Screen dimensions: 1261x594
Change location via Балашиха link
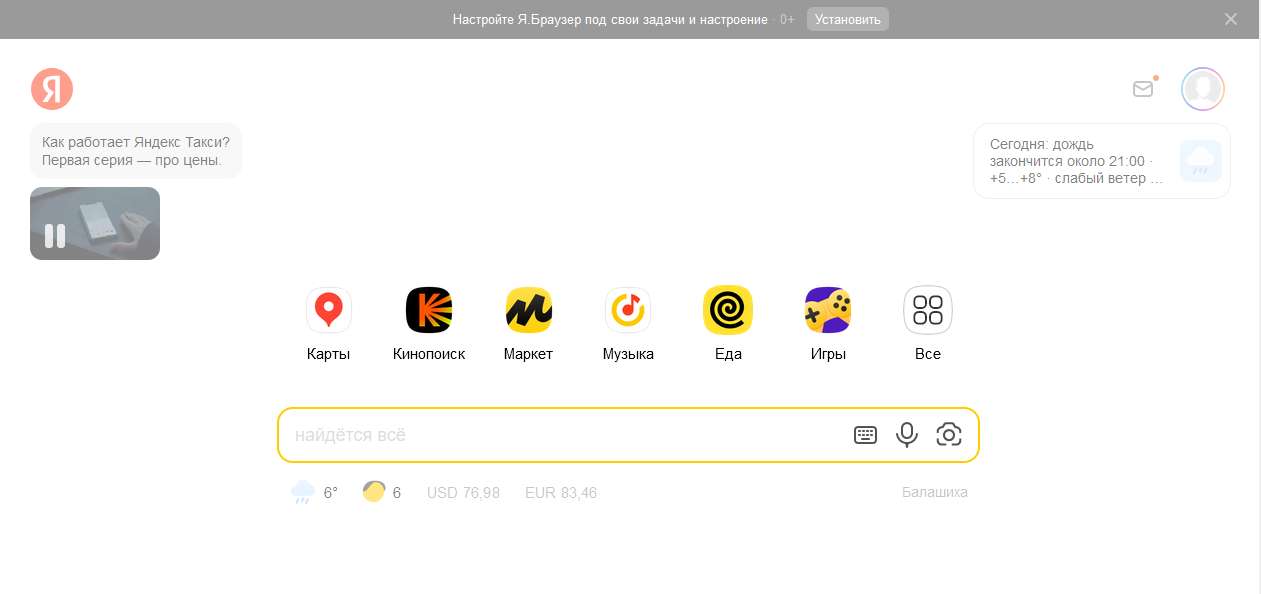pyautogui.click(x=935, y=492)
